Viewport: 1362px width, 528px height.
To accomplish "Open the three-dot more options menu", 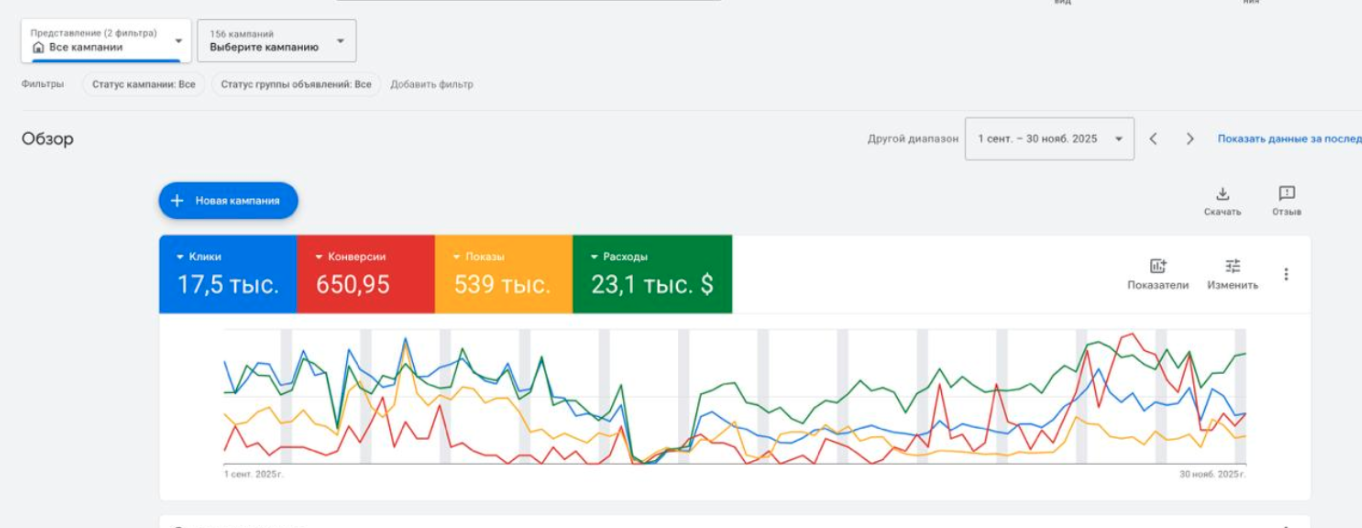I will click(x=1286, y=274).
